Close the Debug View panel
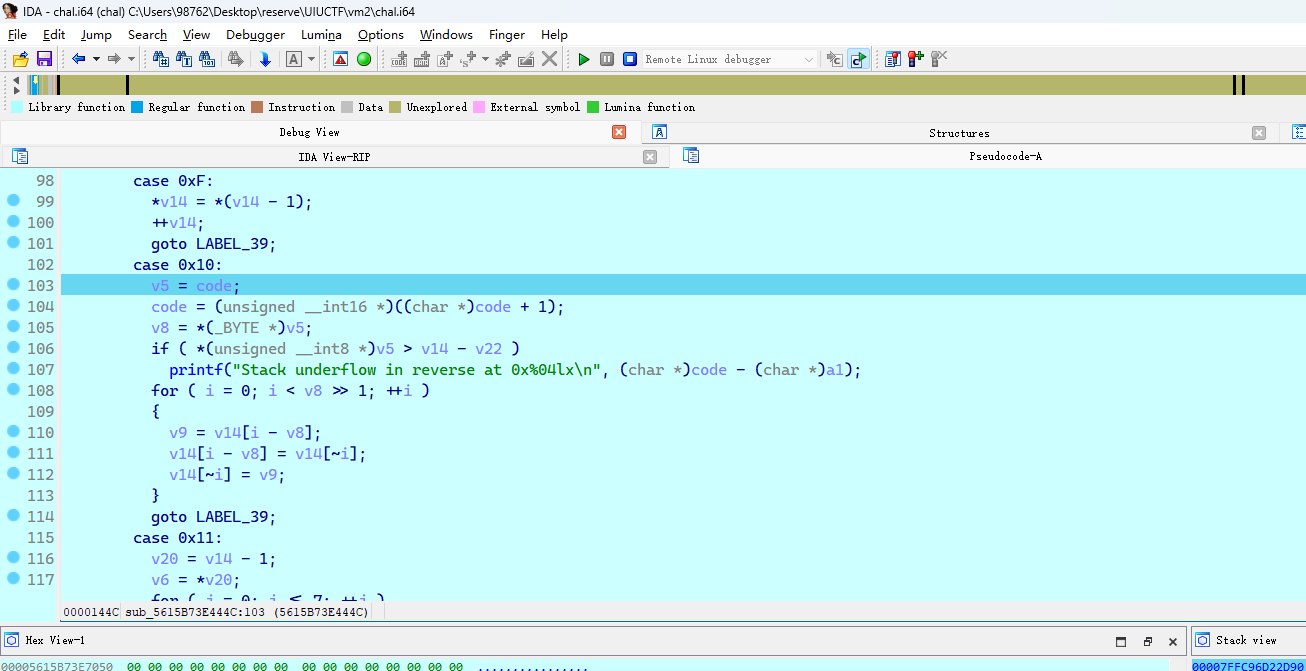 coord(619,132)
